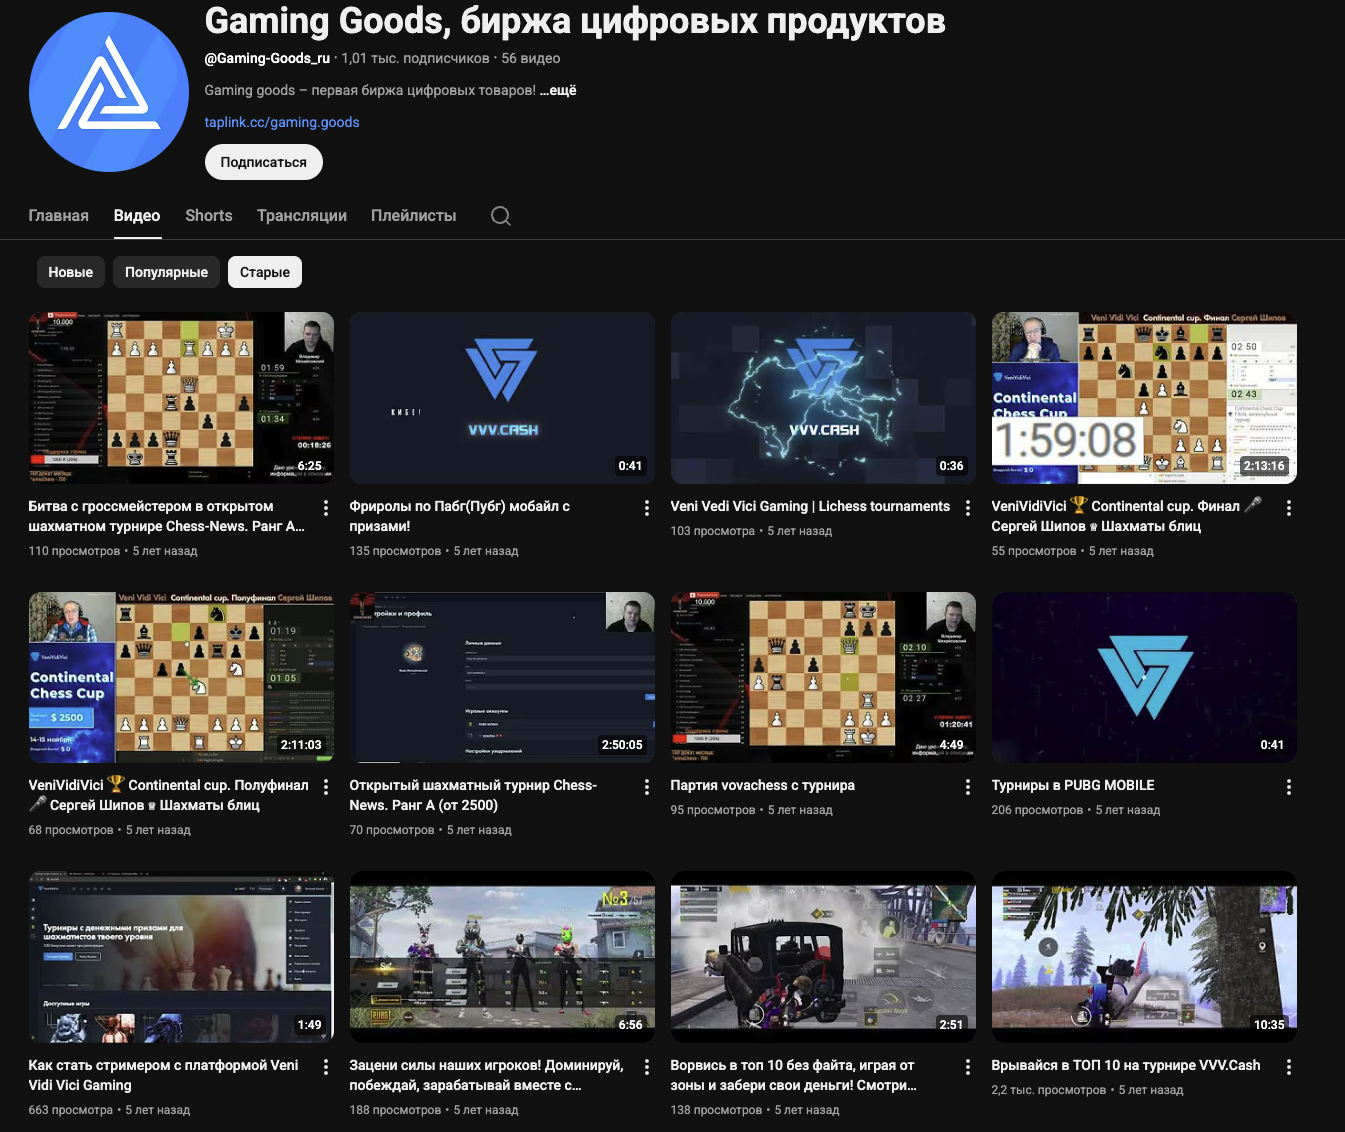1345x1132 pixels.
Task: Switch to the 'Shorts' tab
Action: [208, 216]
